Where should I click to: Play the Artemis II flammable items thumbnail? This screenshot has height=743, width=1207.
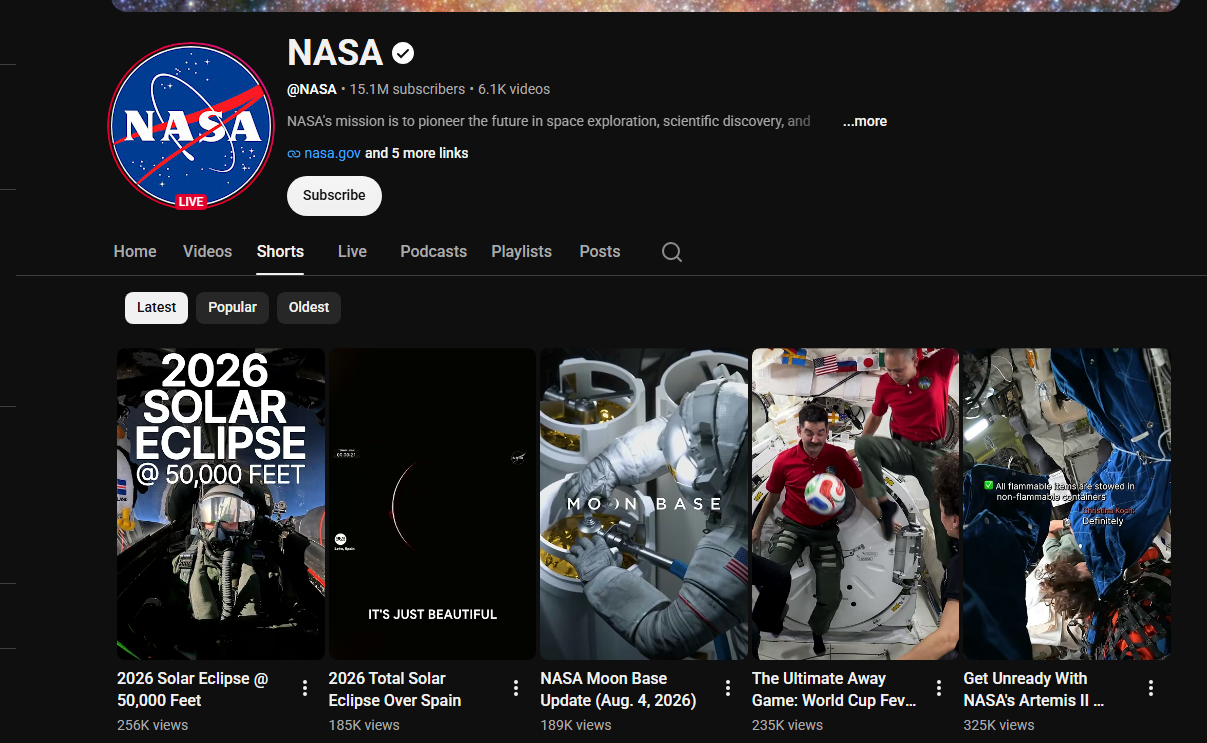(1067, 503)
